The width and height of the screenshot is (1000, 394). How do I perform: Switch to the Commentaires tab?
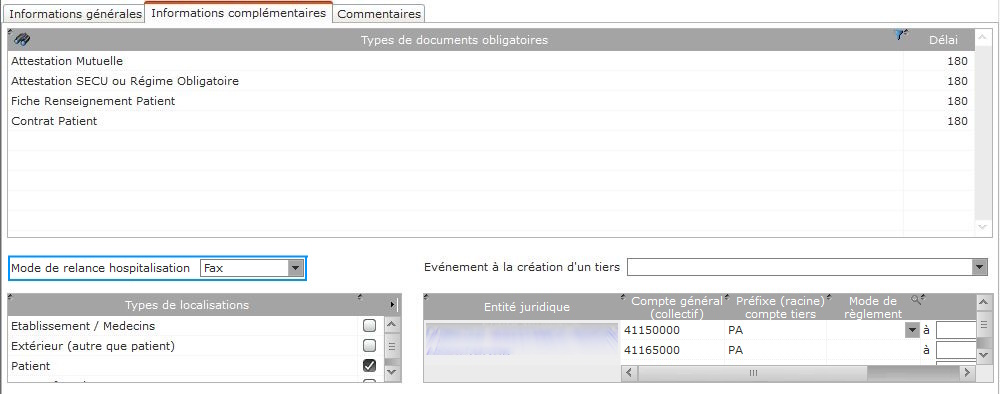[379, 13]
